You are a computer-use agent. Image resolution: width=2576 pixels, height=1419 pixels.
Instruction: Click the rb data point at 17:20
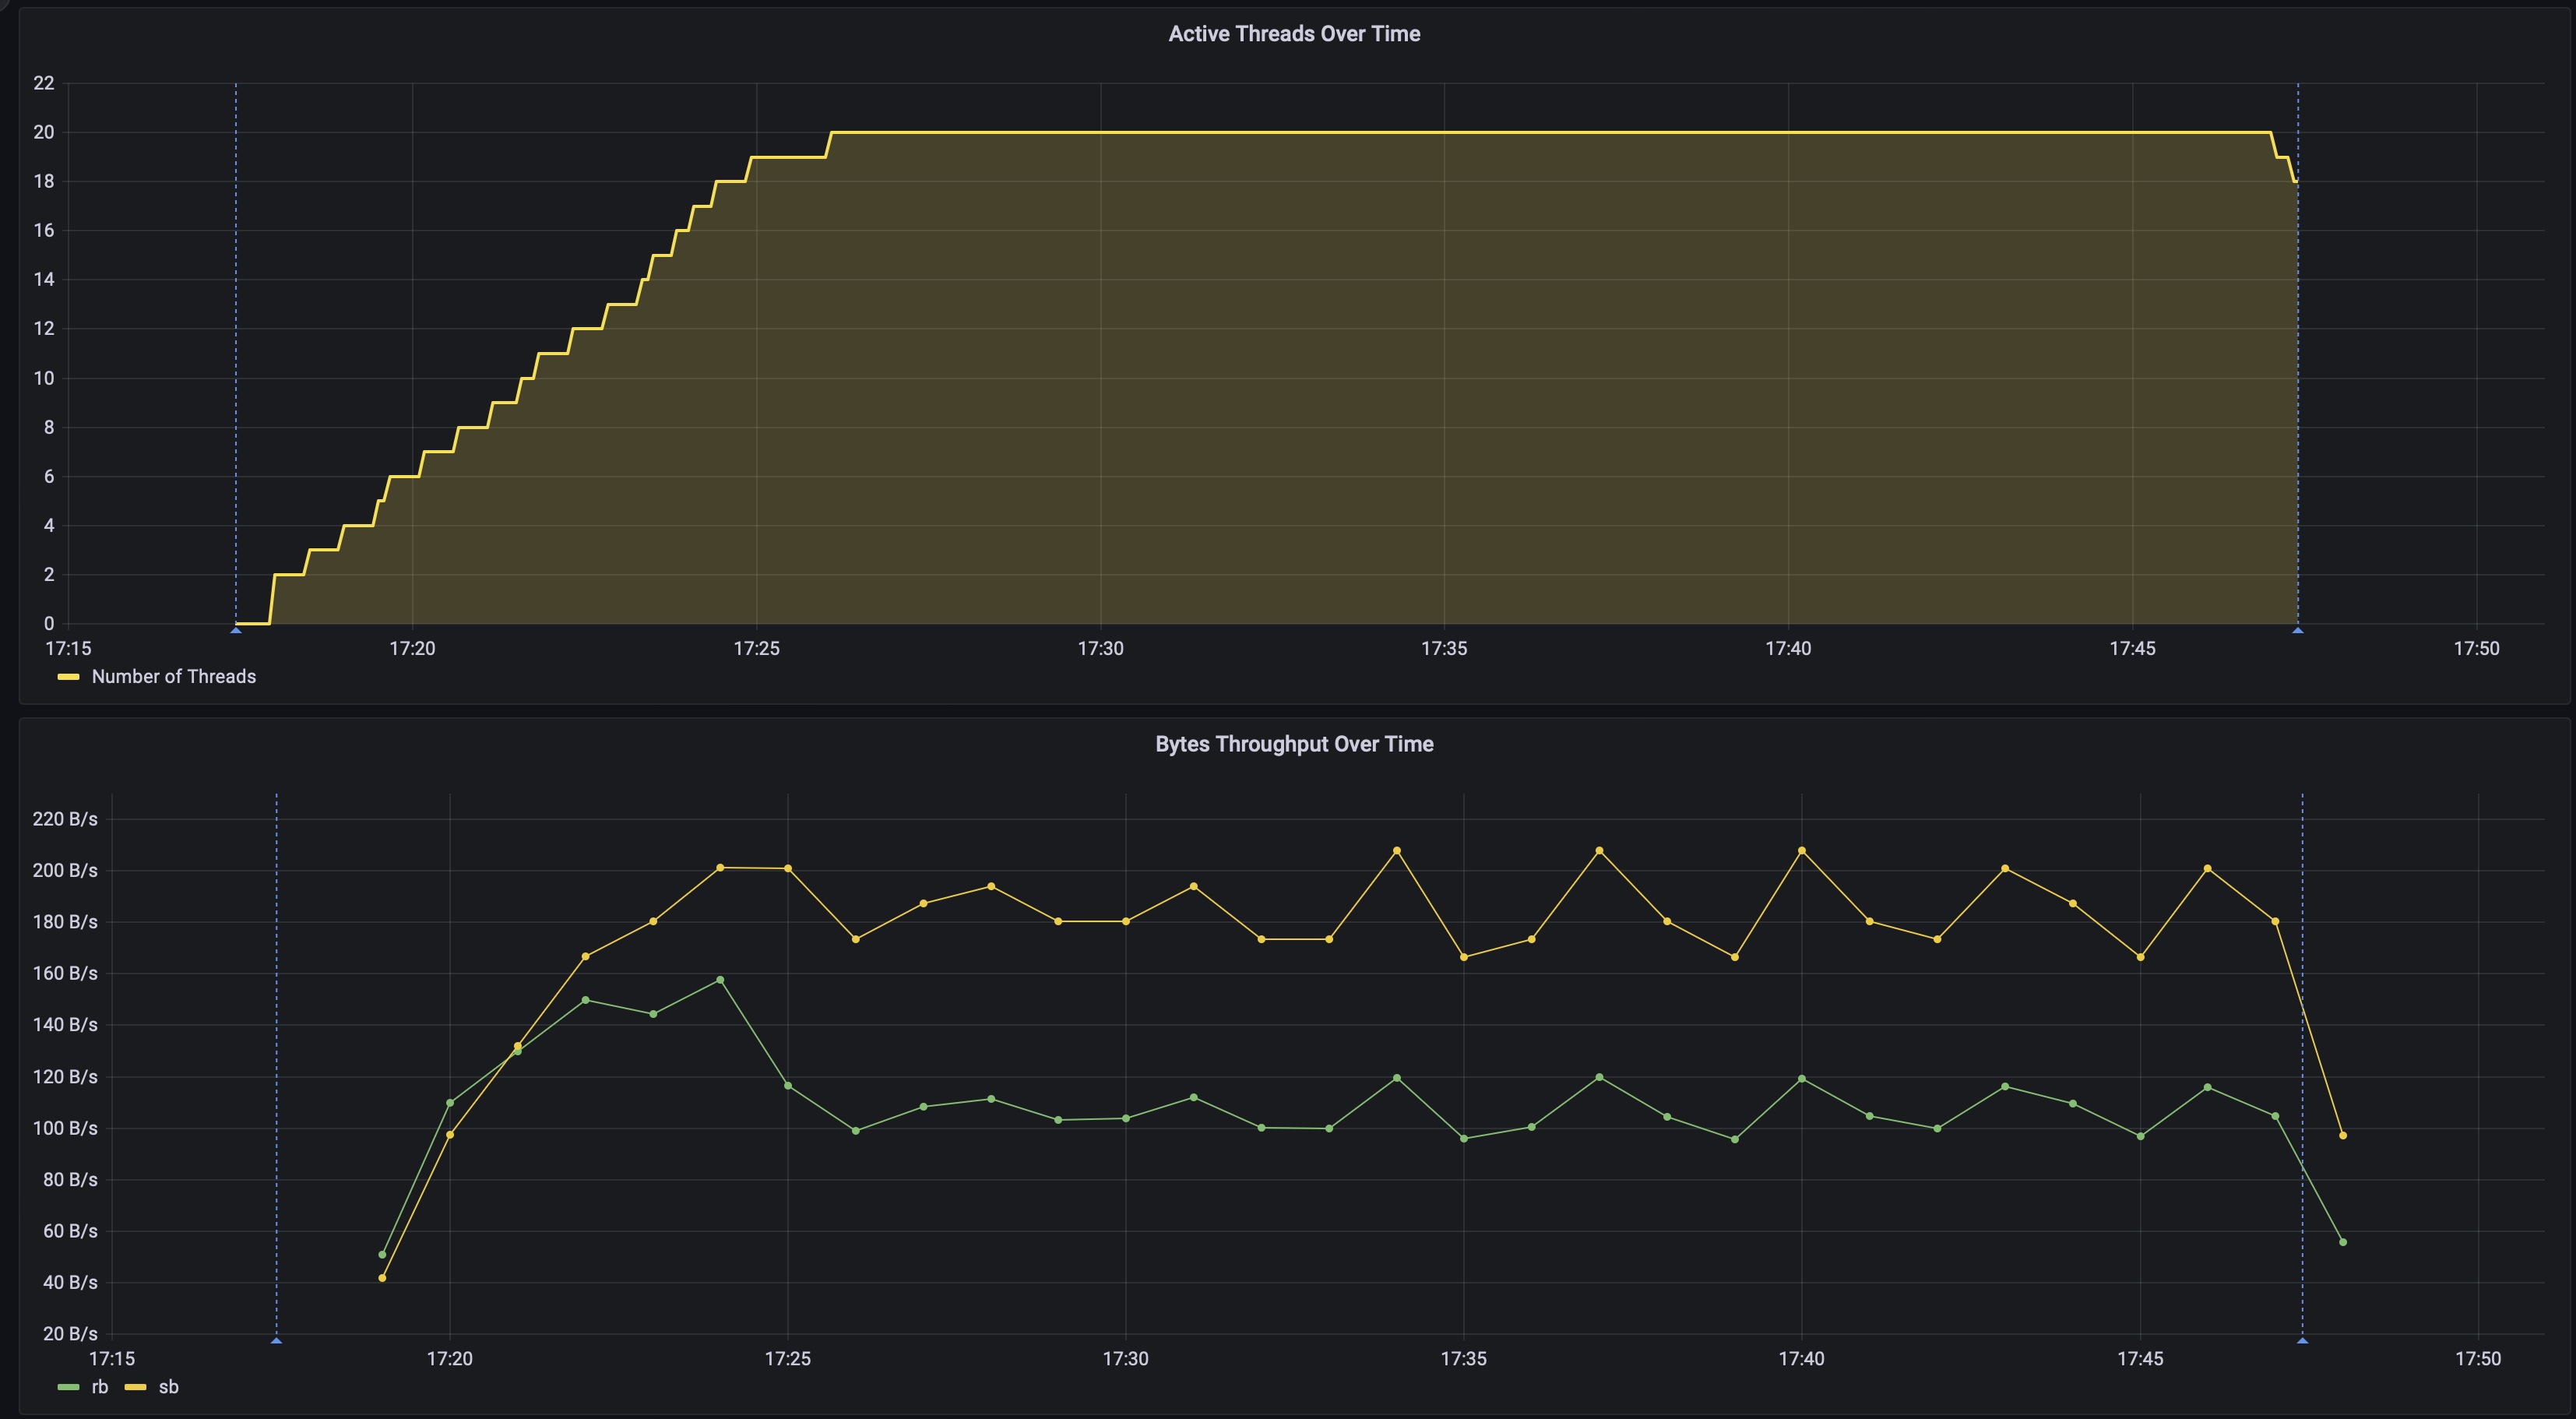click(450, 1103)
